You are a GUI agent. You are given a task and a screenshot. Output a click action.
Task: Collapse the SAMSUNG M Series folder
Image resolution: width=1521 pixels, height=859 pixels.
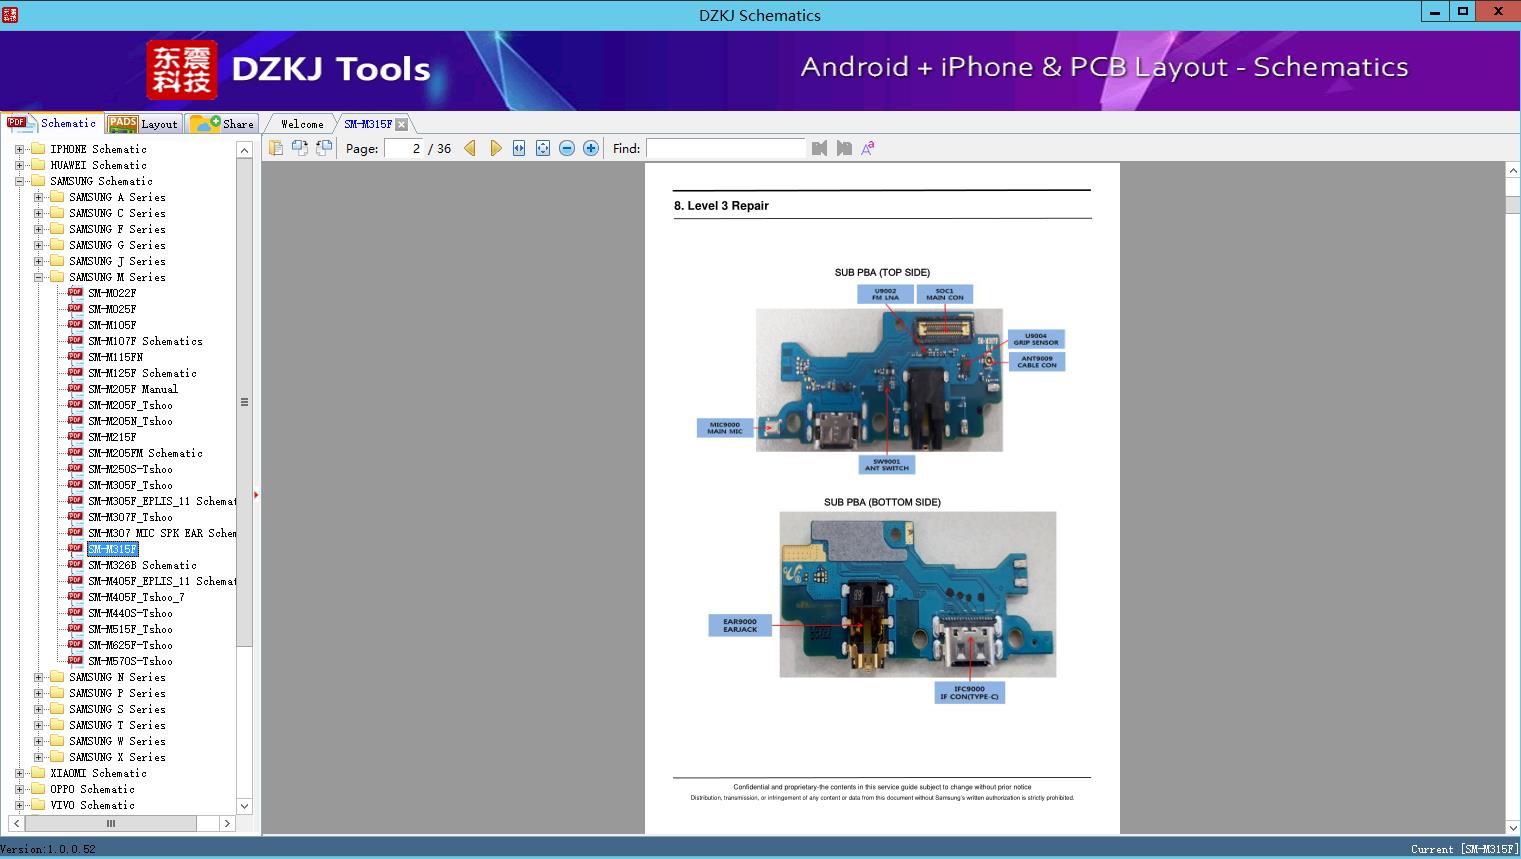coord(38,277)
